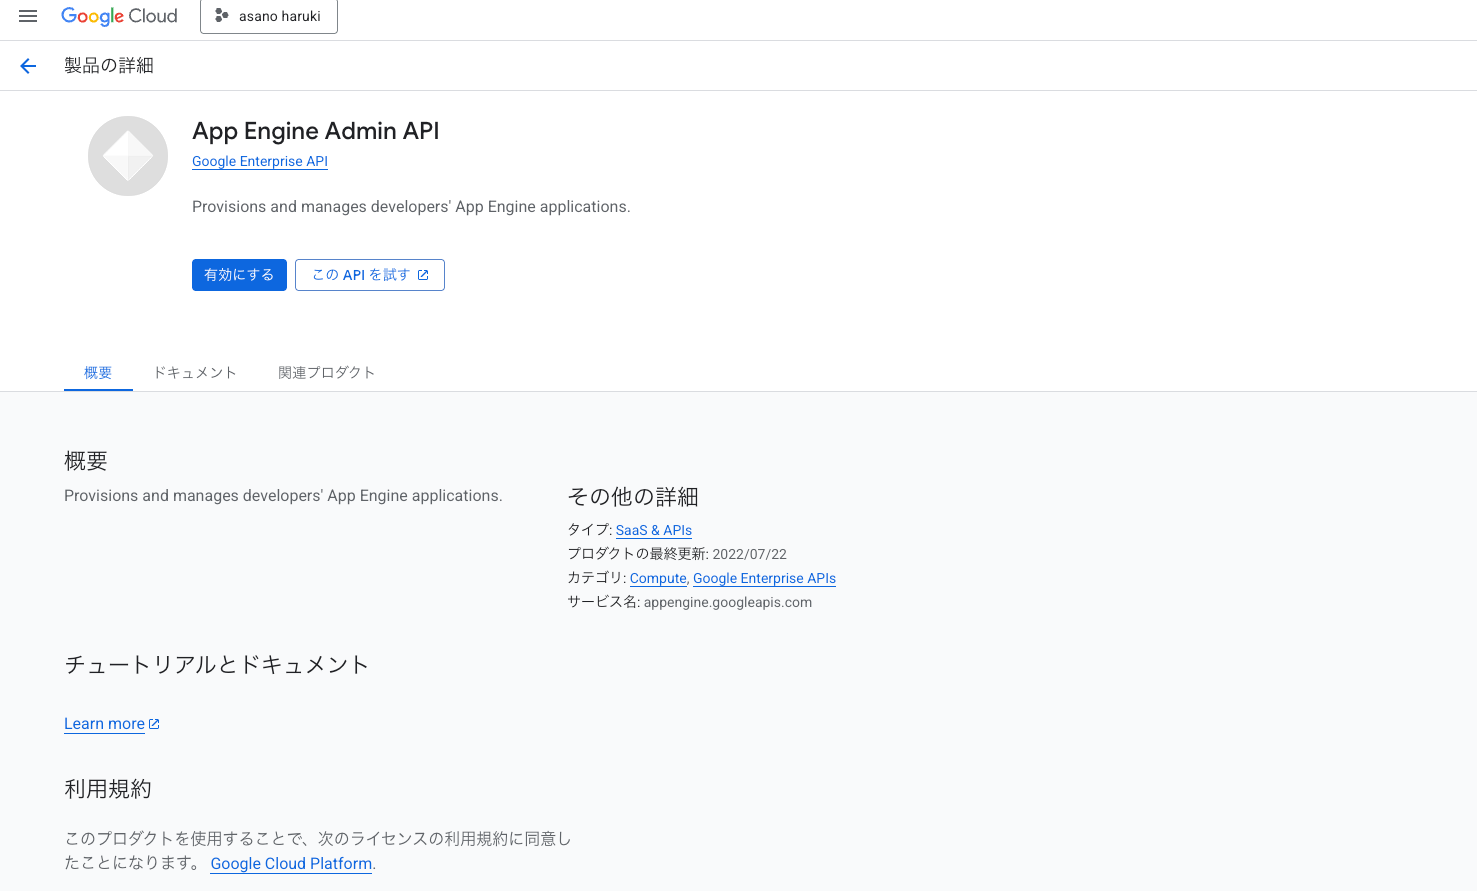
Task: Click the Google Cloud logo
Action: click(x=119, y=16)
